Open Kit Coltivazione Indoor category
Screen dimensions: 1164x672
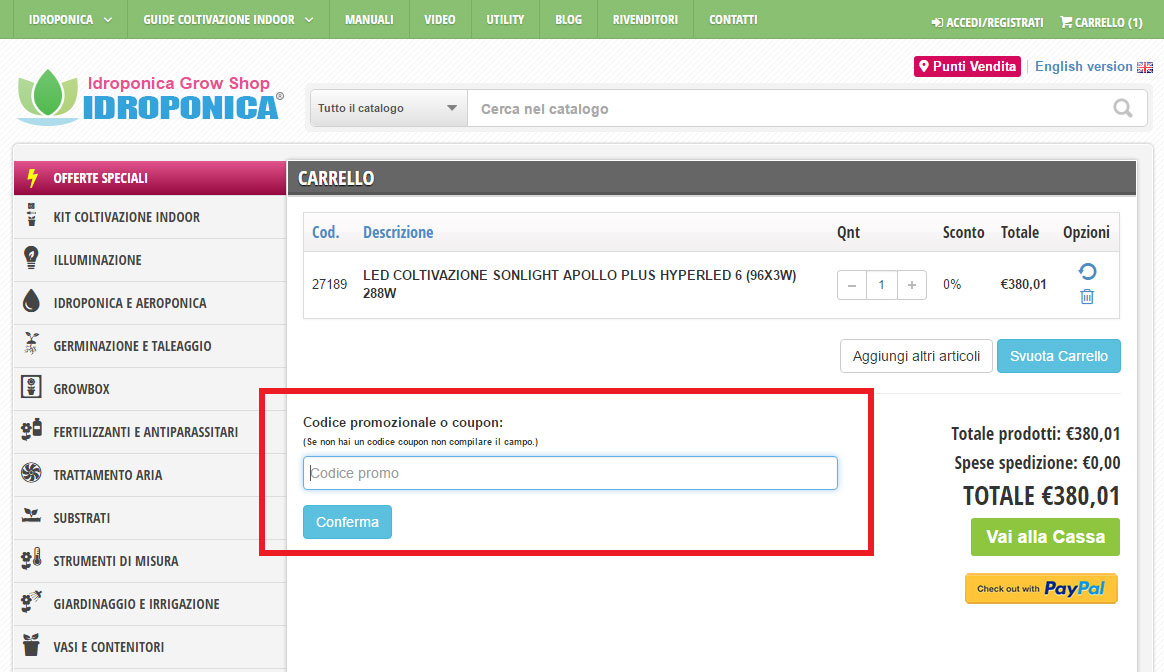[150, 217]
